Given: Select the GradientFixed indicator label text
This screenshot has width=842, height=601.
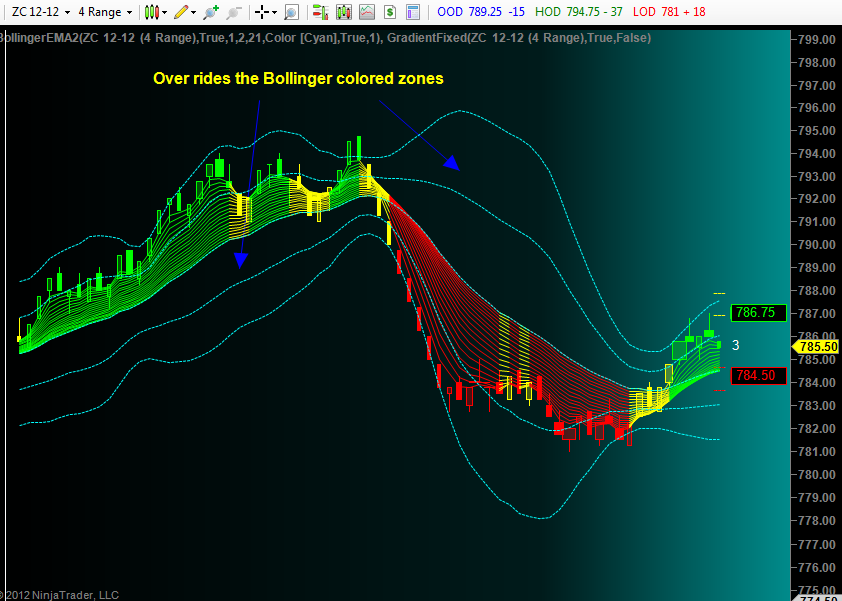Looking at the screenshot, I should click(x=519, y=38).
